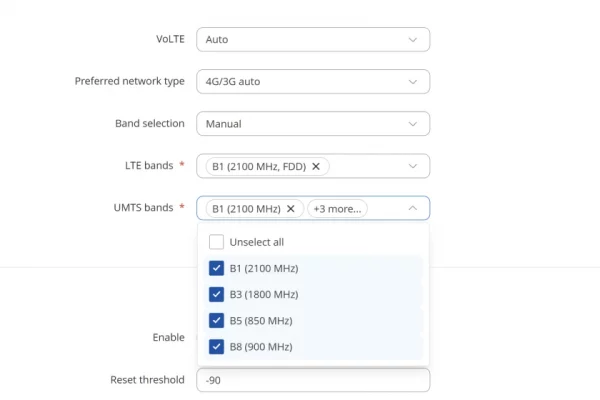Uncheck the B8 (900 MHz) checkbox
This screenshot has width=600, height=400.
click(216, 346)
